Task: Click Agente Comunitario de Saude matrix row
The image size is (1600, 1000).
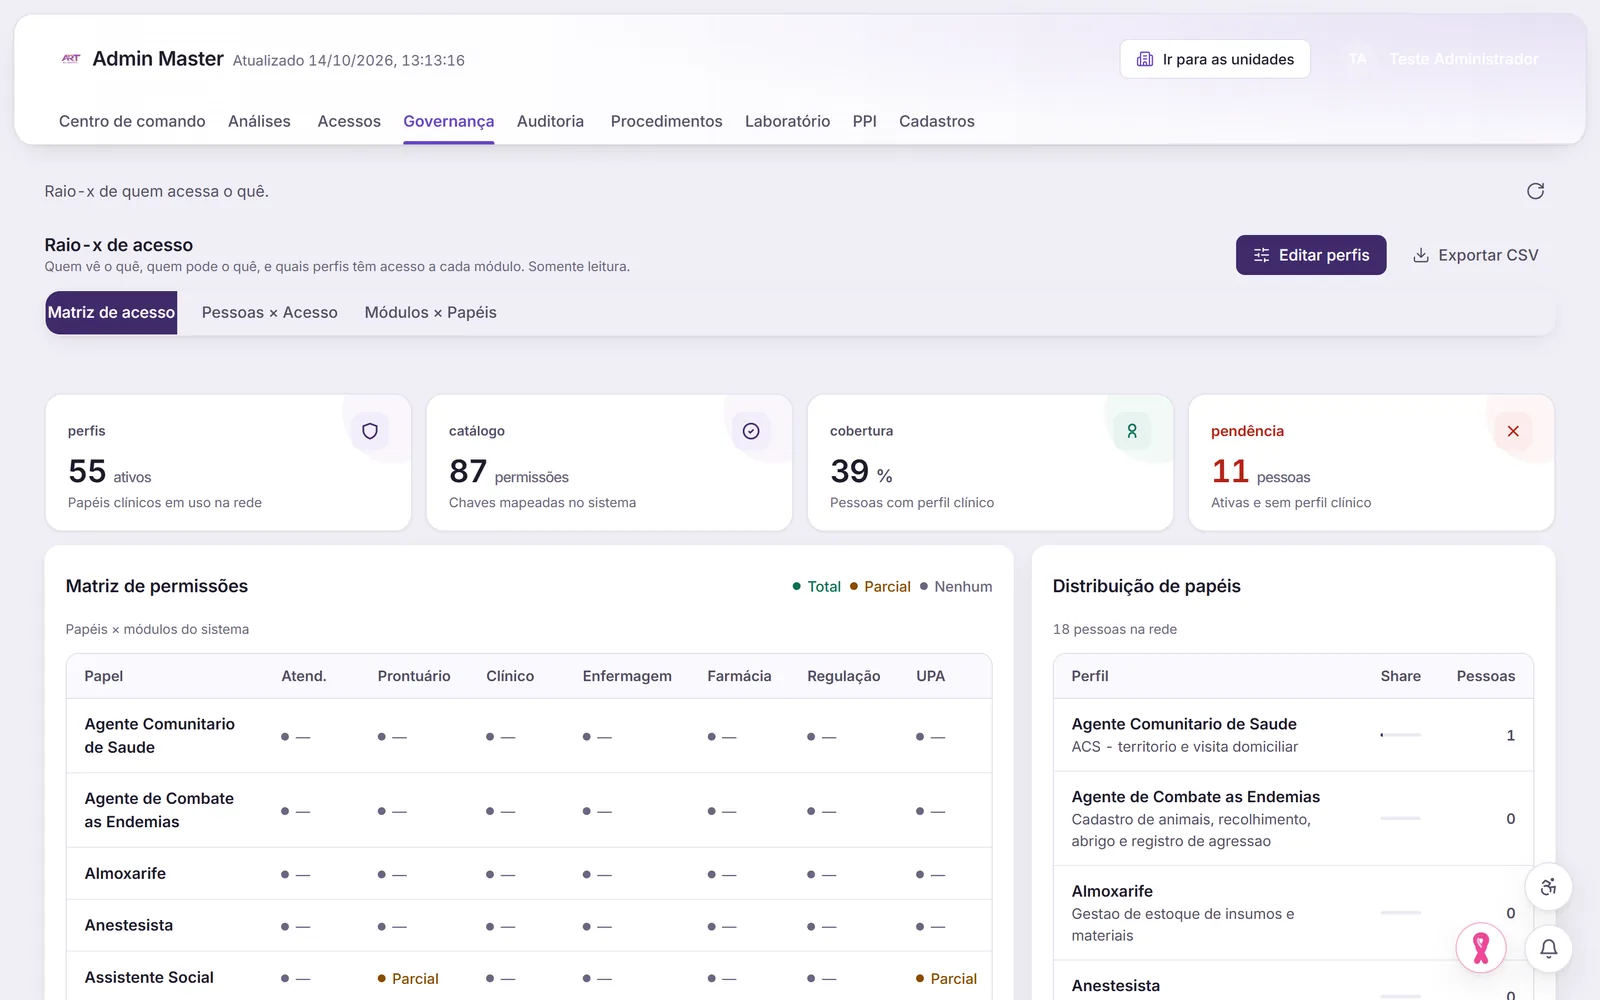Action: click(x=529, y=736)
